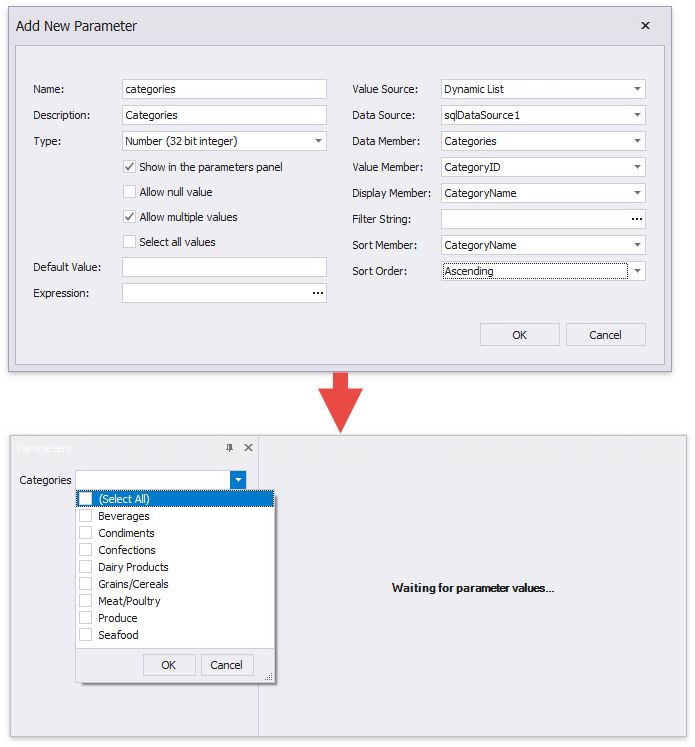This screenshot has width=695, height=747.
Task: Open the Sort Order dropdown
Action: [637, 271]
